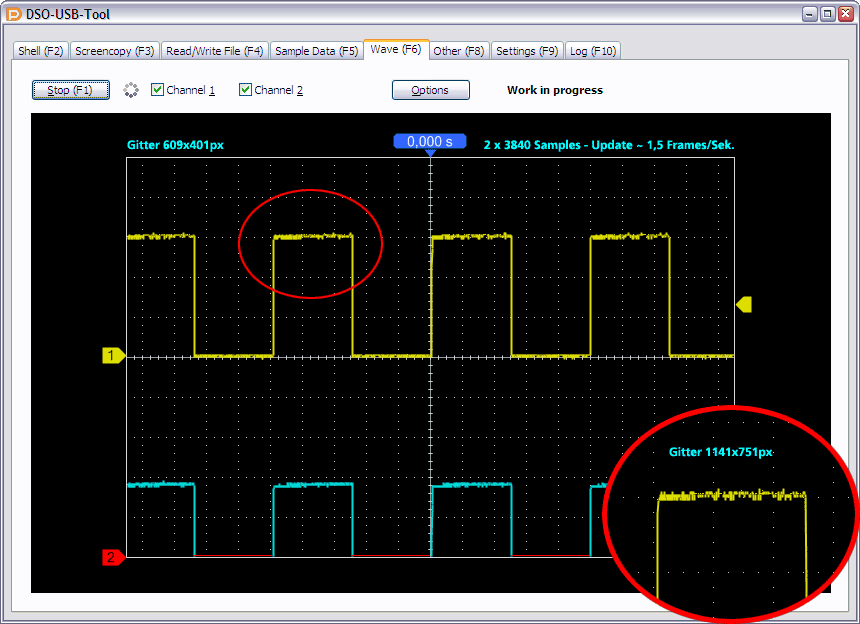860x624 pixels.
Task: Open the Screencopy (F3) tab
Action: click(115, 51)
